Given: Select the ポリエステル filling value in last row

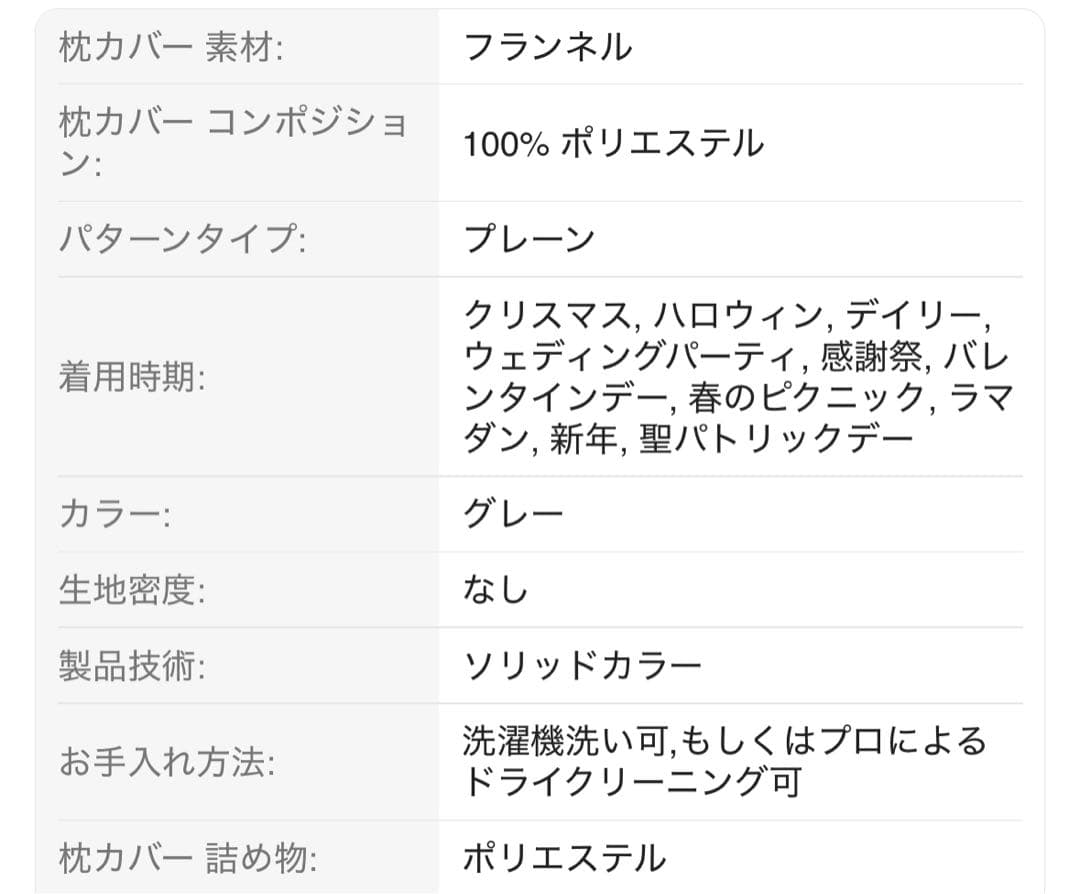Looking at the screenshot, I should click(x=564, y=858).
